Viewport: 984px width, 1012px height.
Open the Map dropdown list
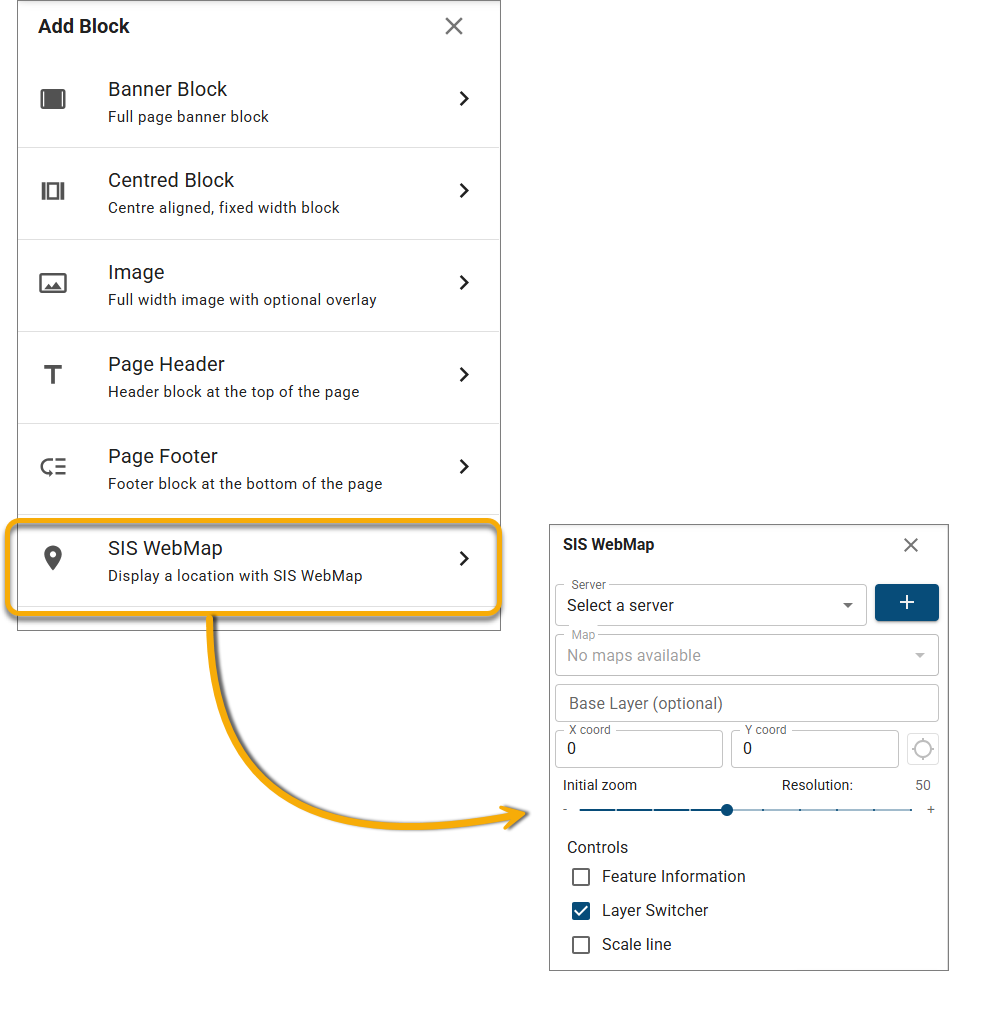746,656
